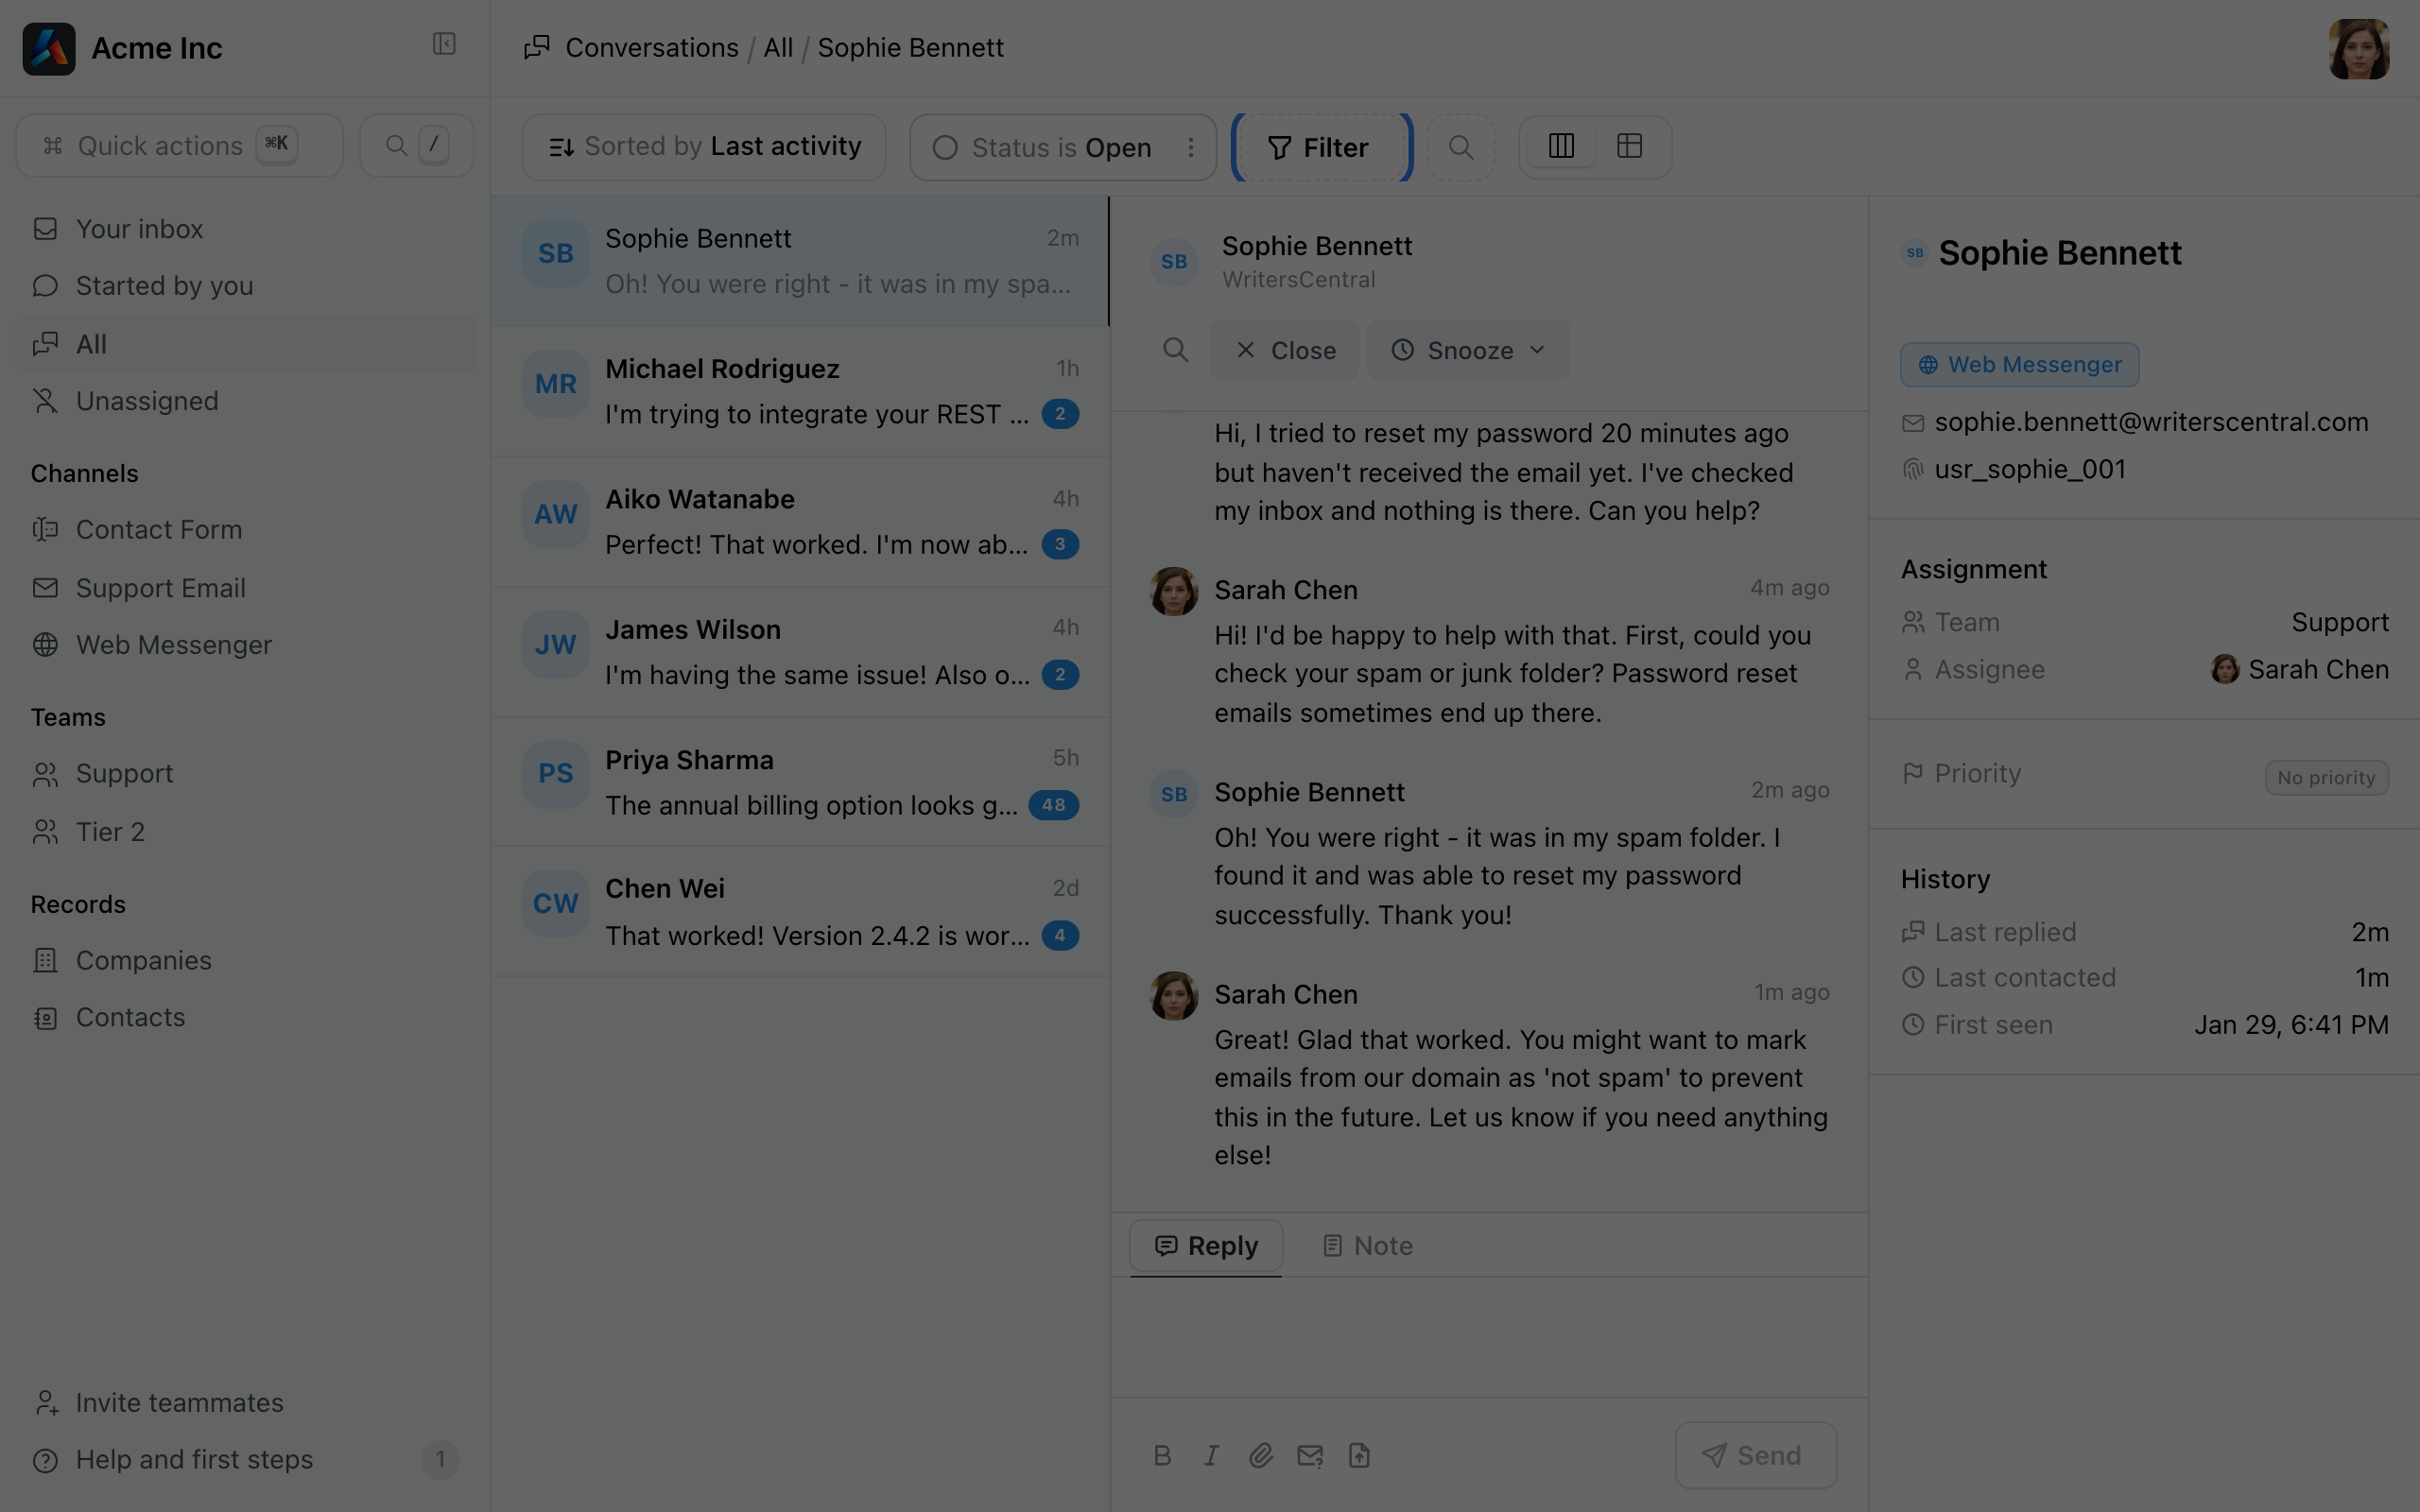The height and width of the screenshot is (1512, 2420).
Task: Open Michael Rodriguez conversation
Action: coord(800,391)
